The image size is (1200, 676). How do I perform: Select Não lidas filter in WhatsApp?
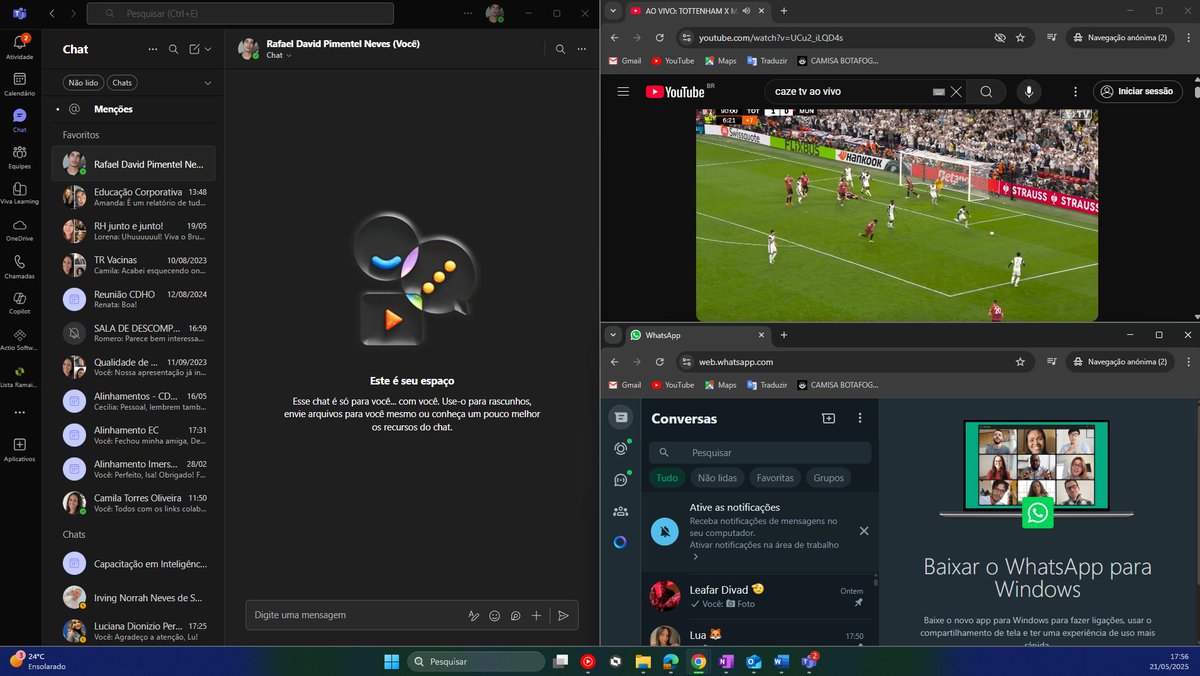pos(717,478)
